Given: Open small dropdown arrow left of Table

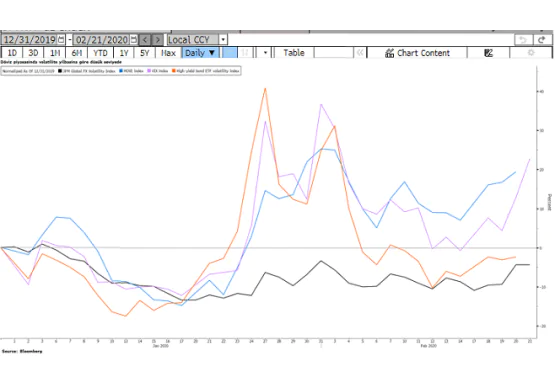Looking at the screenshot, I should pos(265,53).
